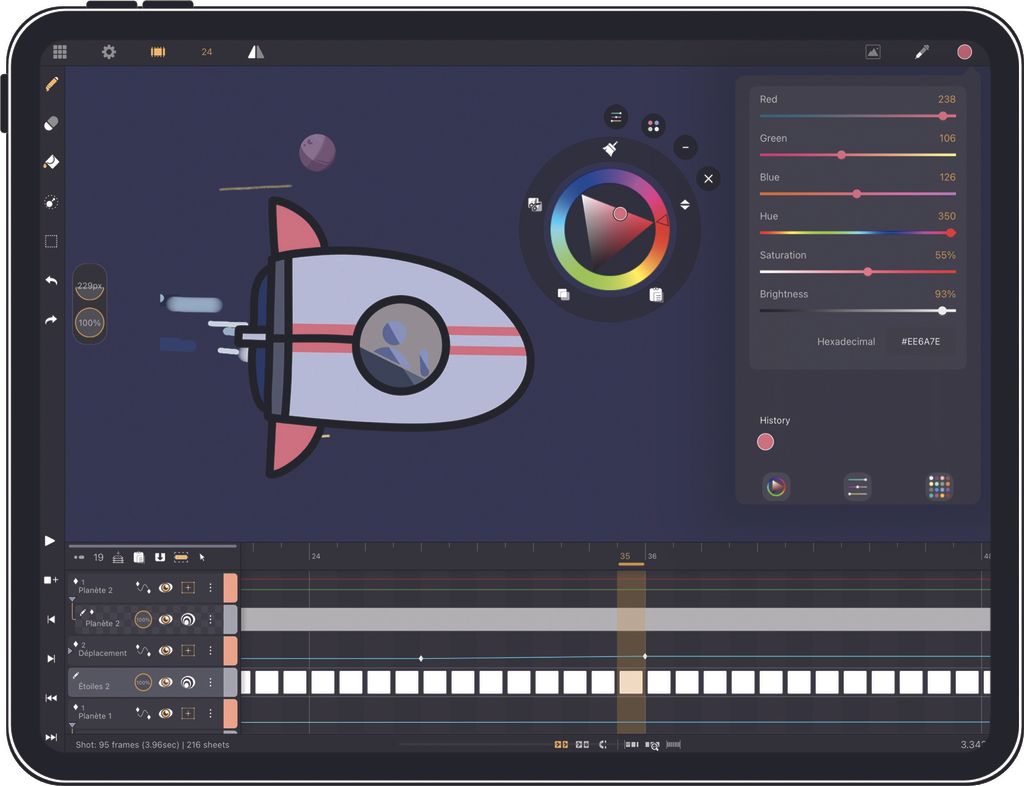1024x786 pixels.
Task: Select the horizontal flip icon in top bar
Action: click(x=256, y=50)
